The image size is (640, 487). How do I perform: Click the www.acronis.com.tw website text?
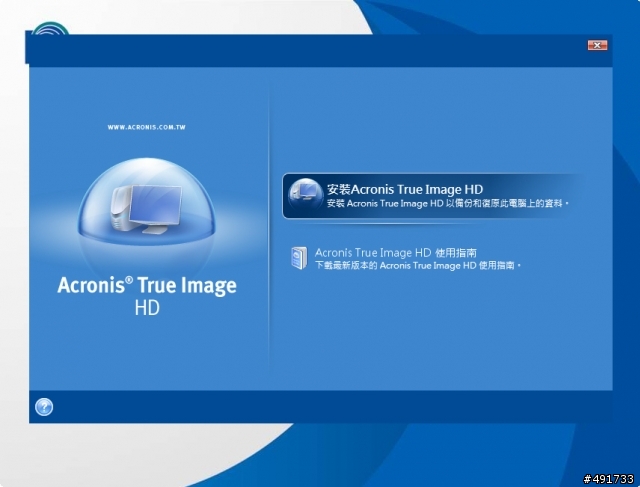(x=147, y=127)
